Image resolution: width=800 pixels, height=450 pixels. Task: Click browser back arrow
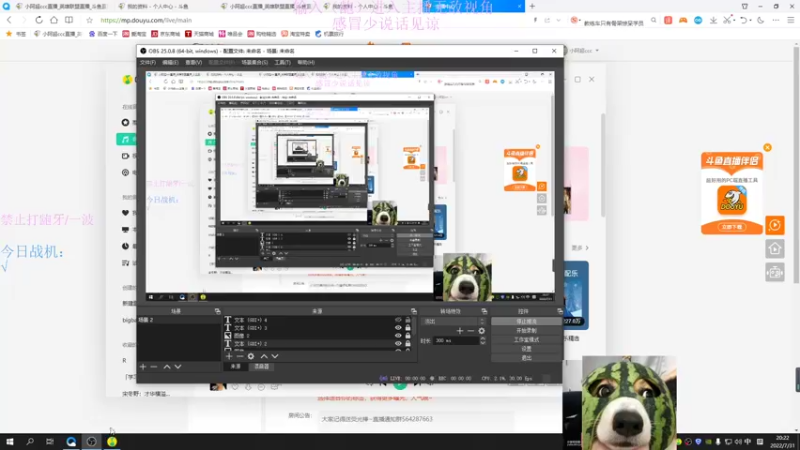tap(9, 20)
